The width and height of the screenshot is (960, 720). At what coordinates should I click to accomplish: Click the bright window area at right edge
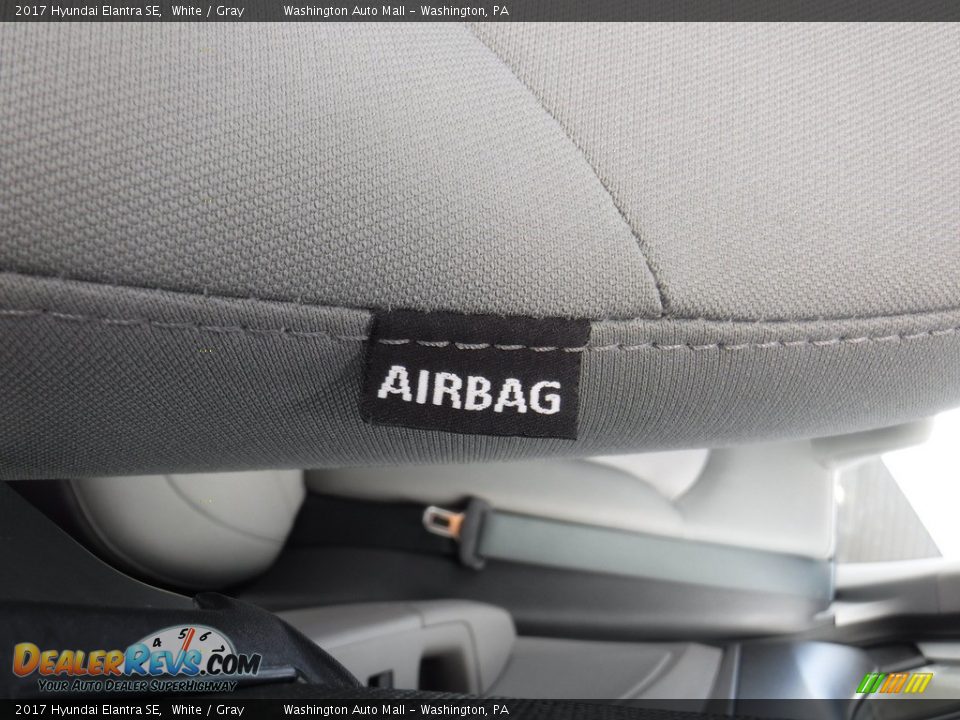tap(925, 480)
